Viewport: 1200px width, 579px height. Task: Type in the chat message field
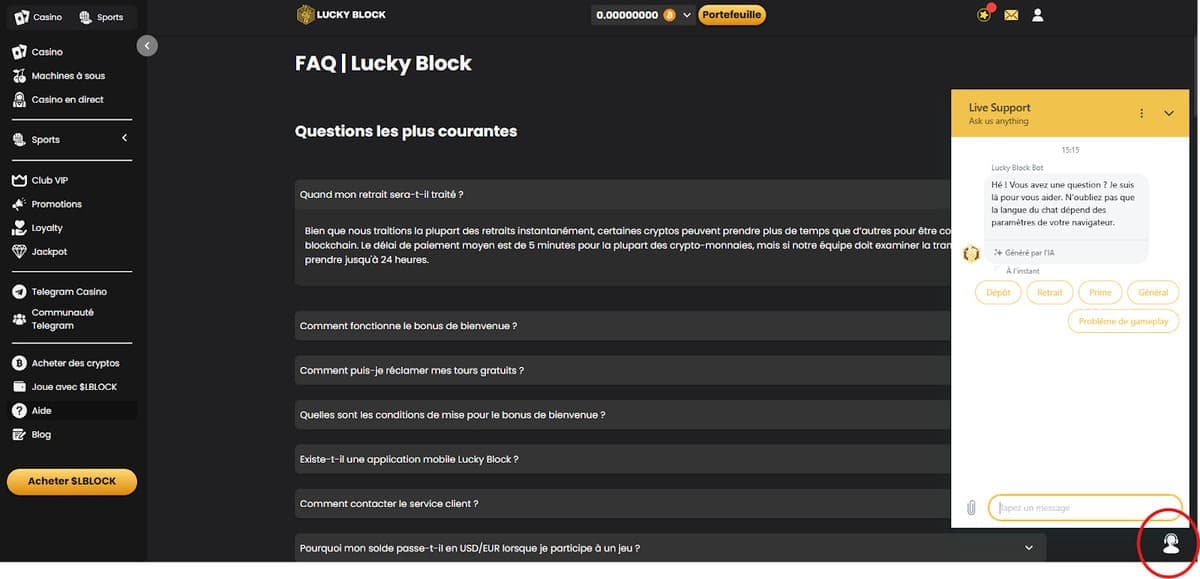[1085, 507]
